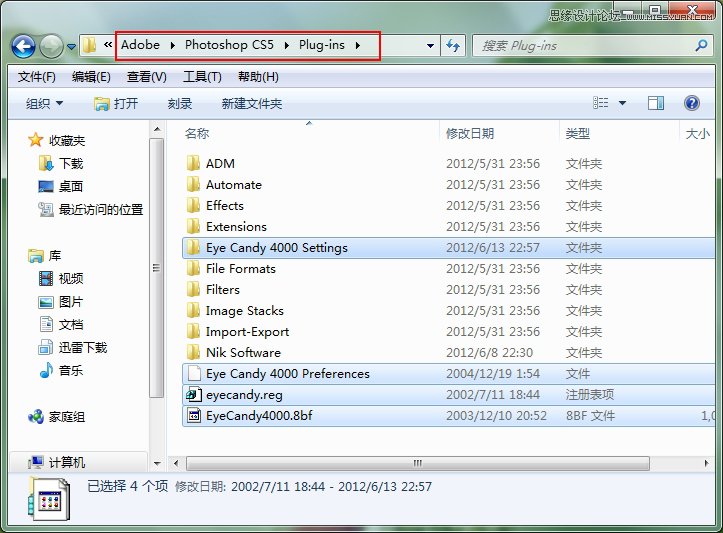The width and height of the screenshot is (723, 533).
Task: Expand the arrow after Photoshop CS5
Action: pyautogui.click(x=287, y=45)
